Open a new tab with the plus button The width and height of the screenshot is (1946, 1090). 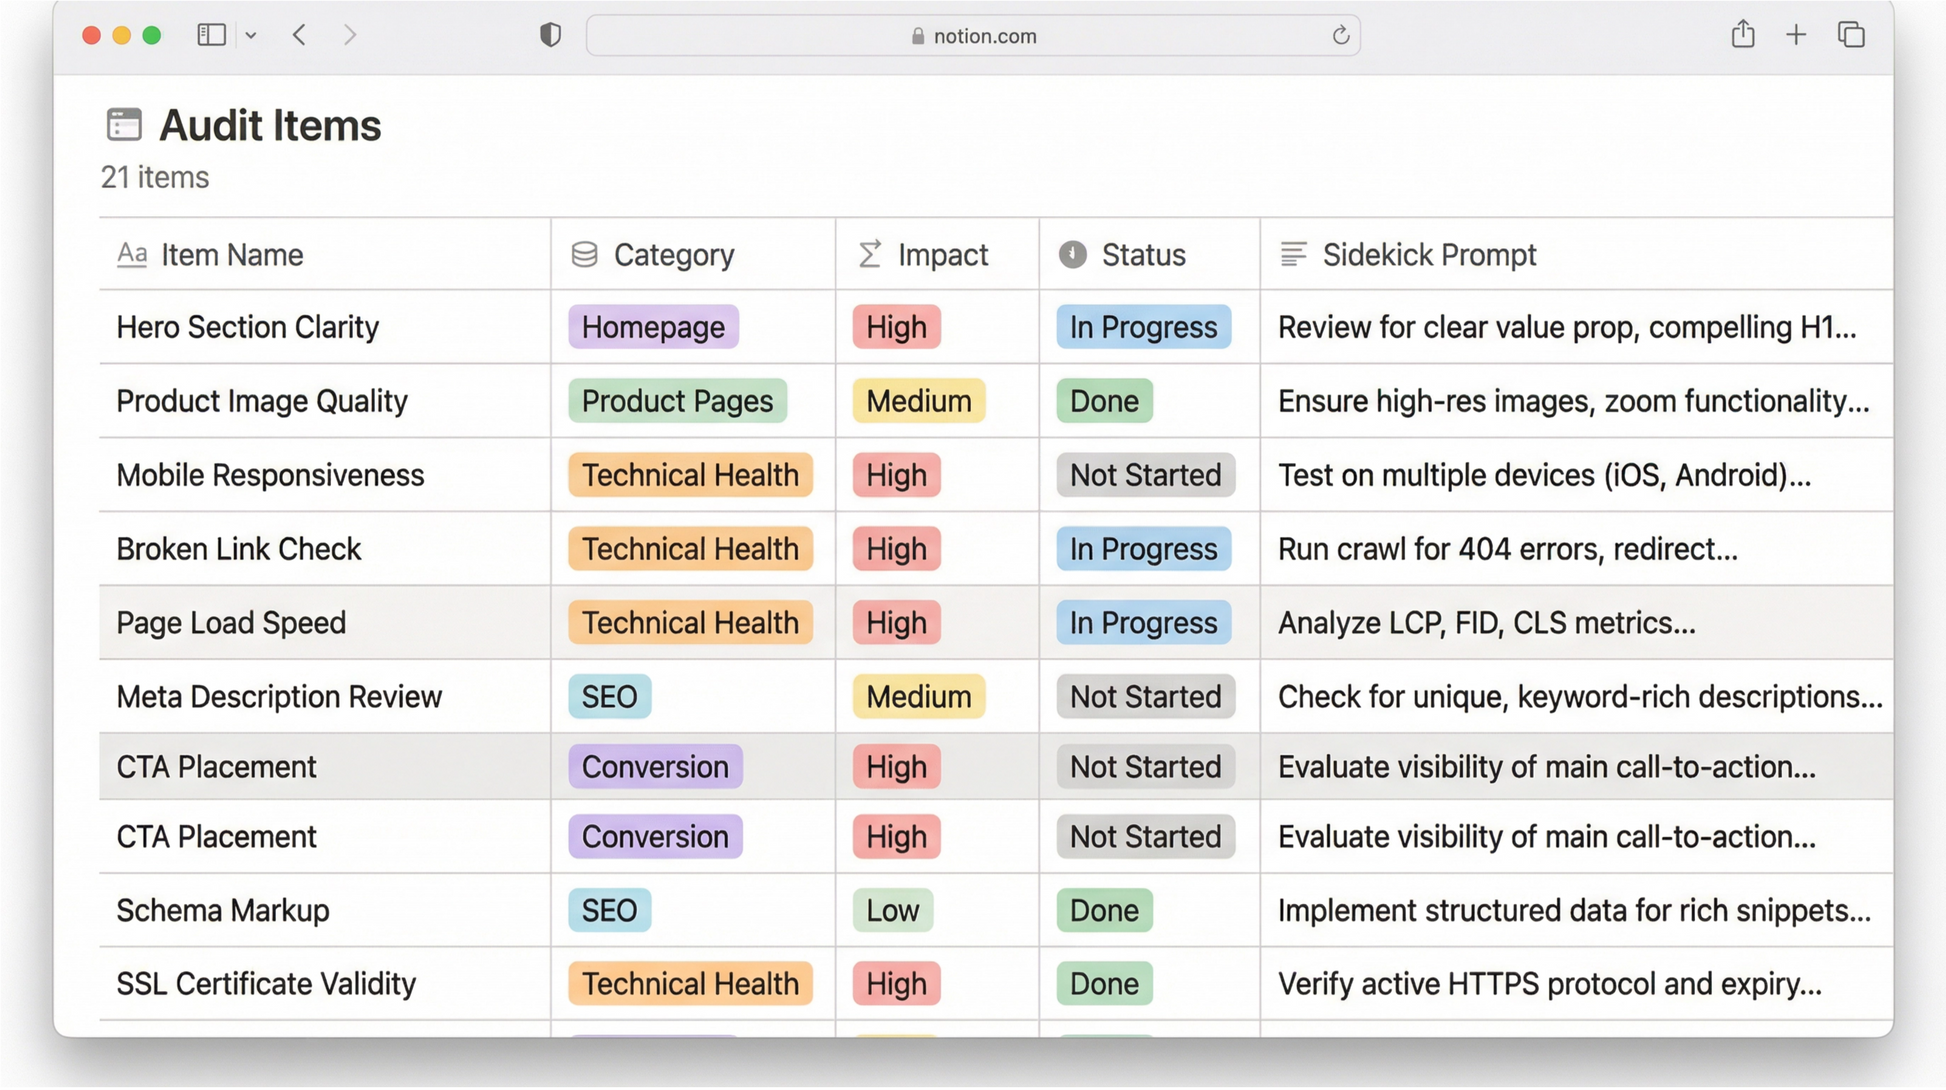click(1797, 34)
